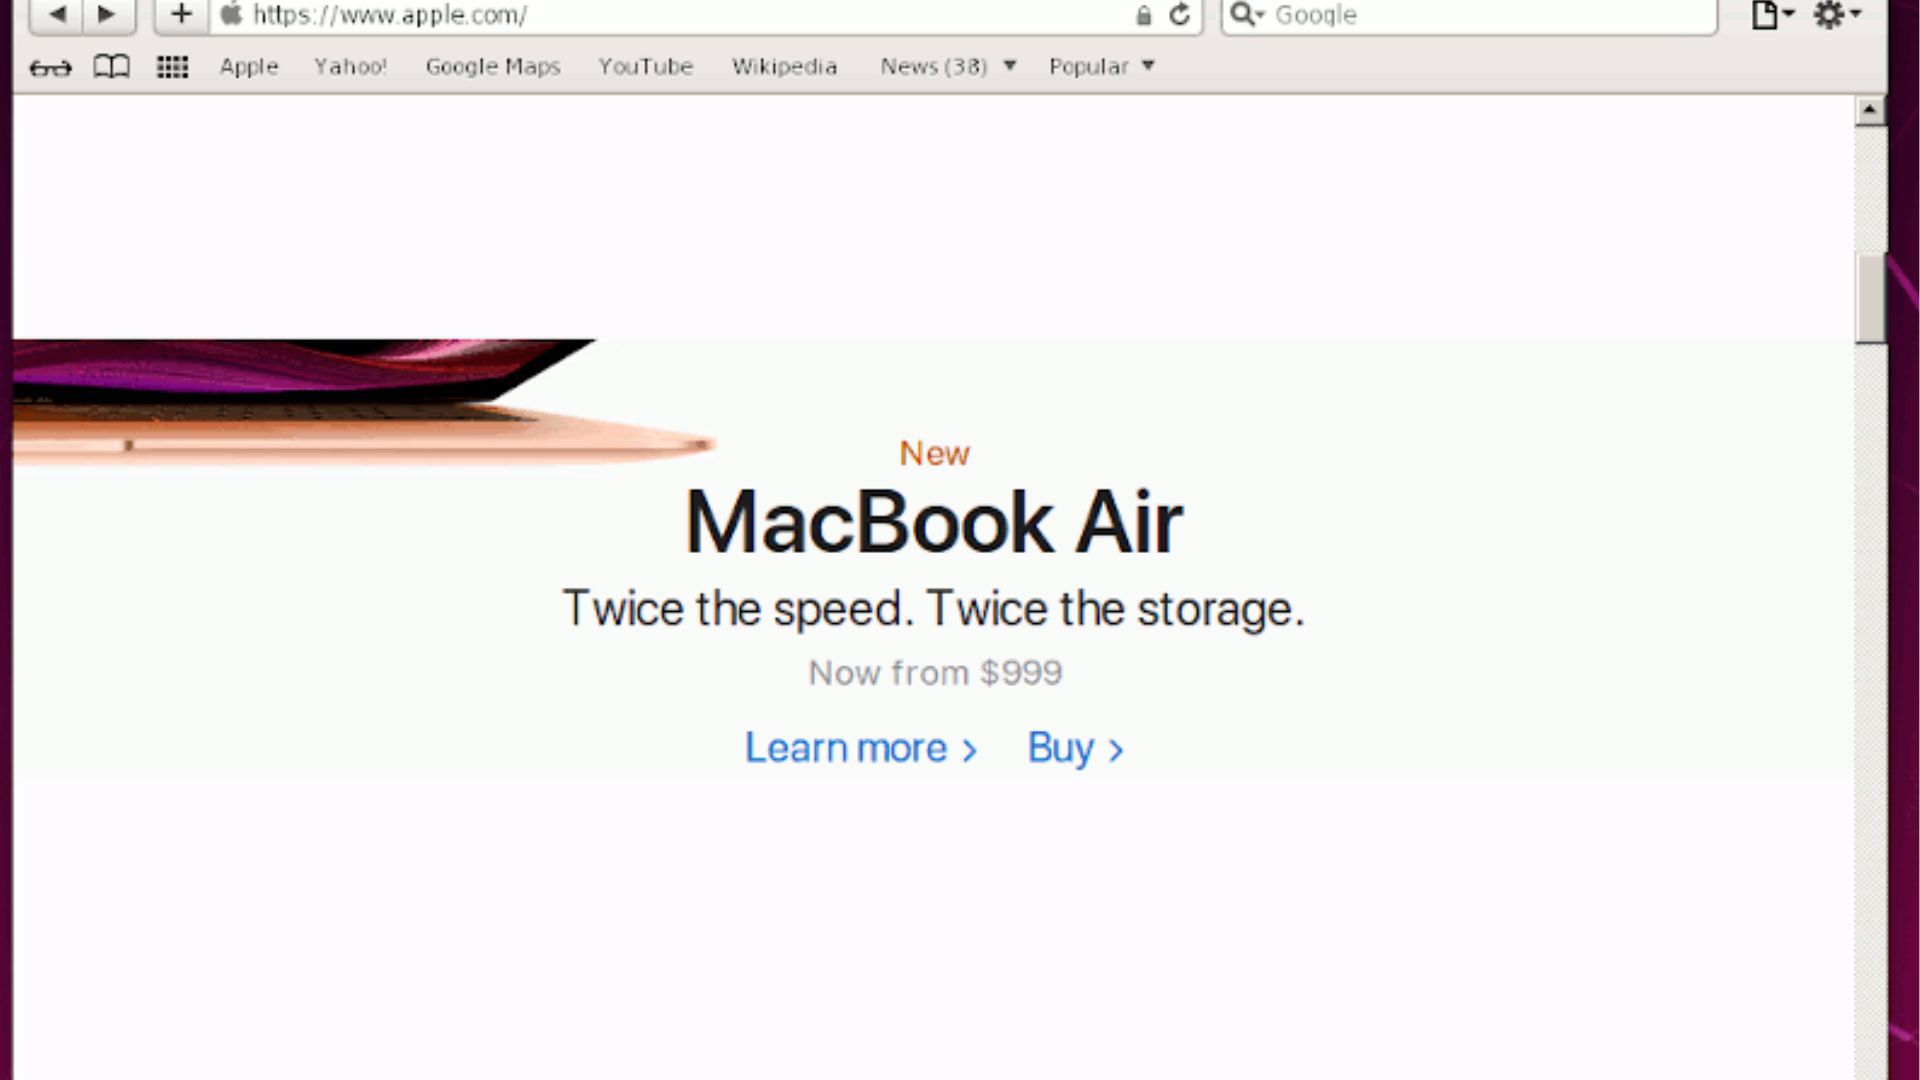Select the Apple bookmark link
This screenshot has width=1920, height=1080.
pos(249,66)
